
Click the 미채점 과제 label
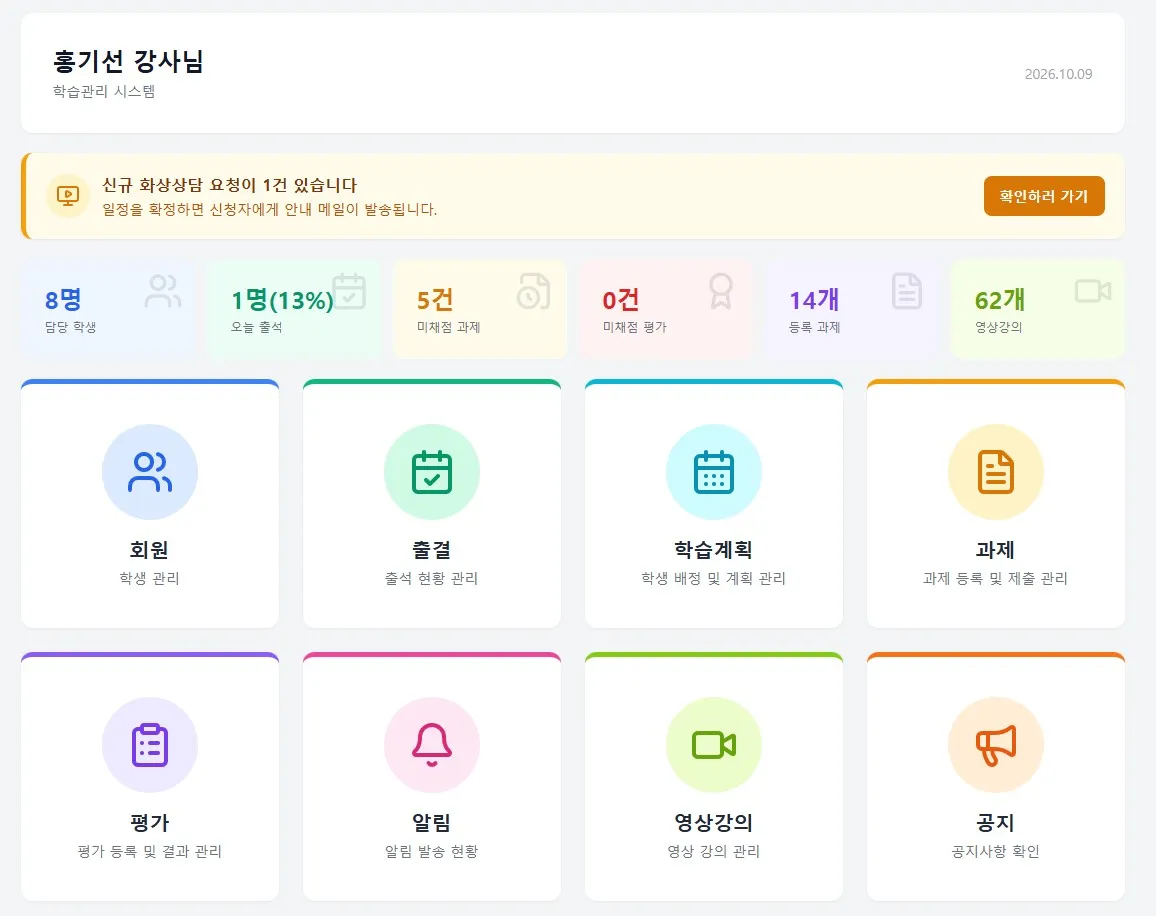[x=449, y=327]
